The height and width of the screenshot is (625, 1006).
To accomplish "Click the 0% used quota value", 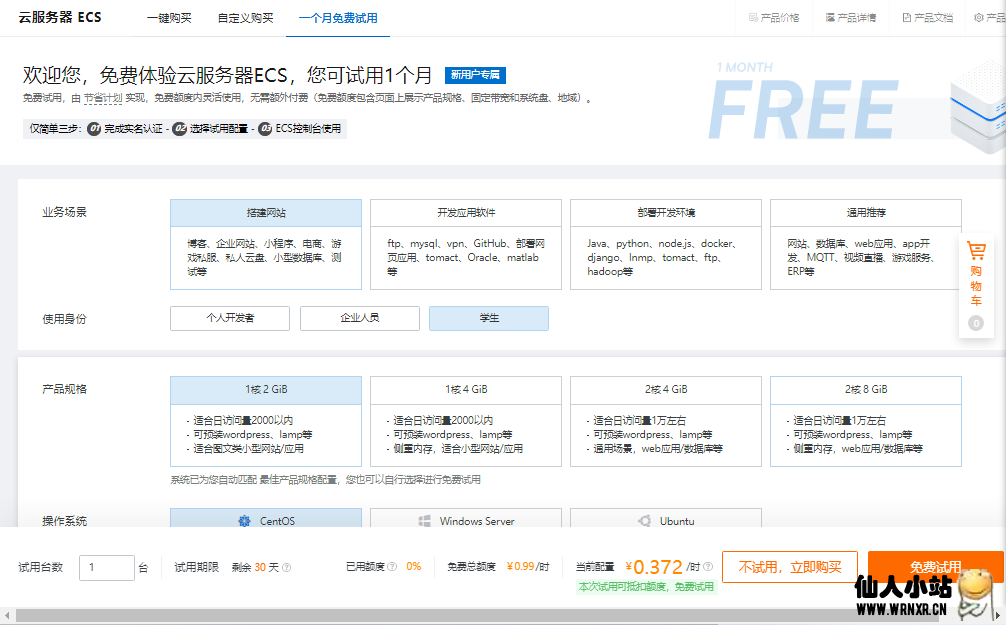I will pyautogui.click(x=414, y=567).
